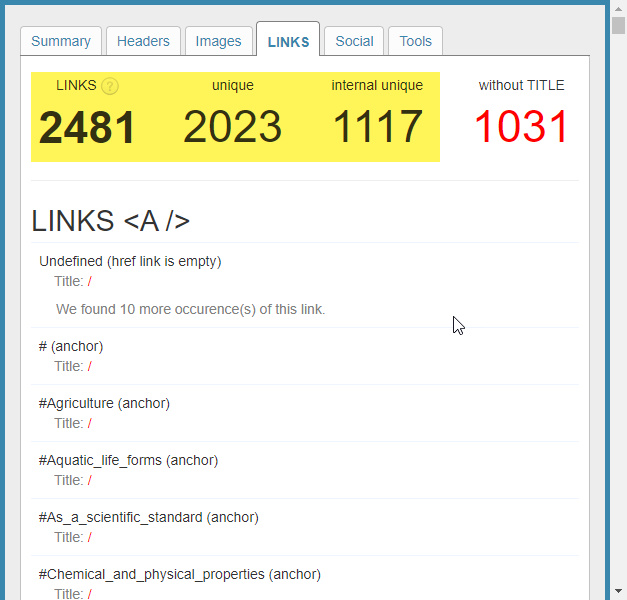The width and height of the screenshot is (627, 600).
Task: Click the scrollbar up arrow
Action: 618,9
